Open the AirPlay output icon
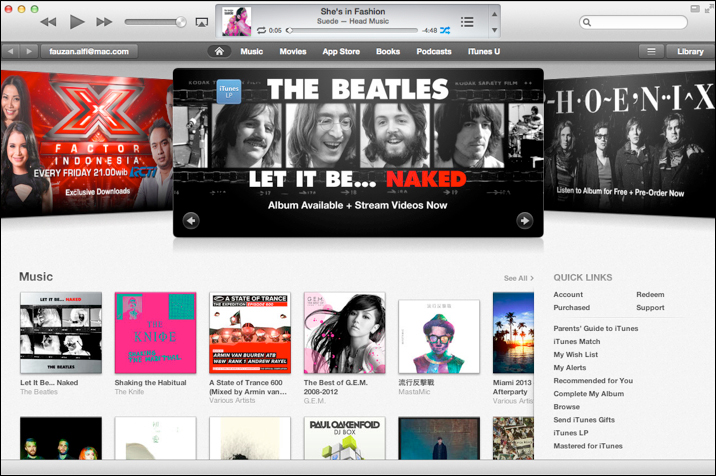 point(202,22)
